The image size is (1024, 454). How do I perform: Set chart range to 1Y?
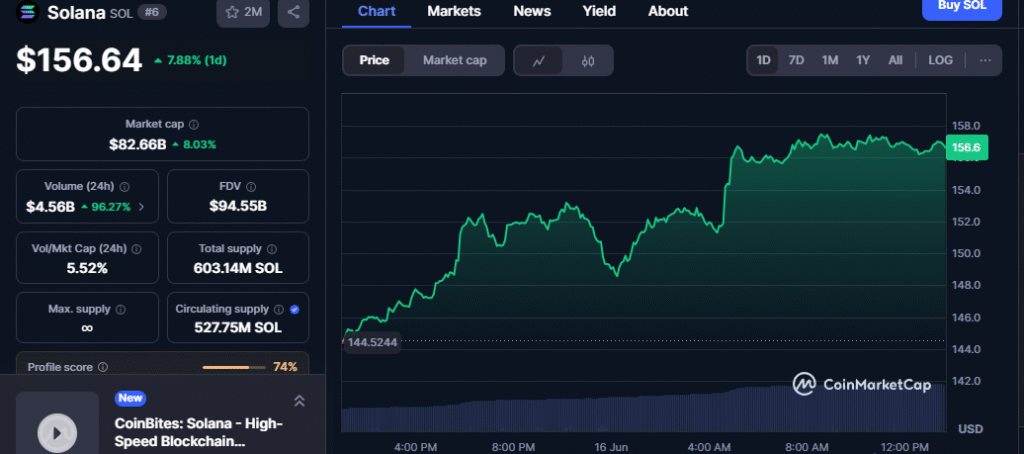pos(863,60)
